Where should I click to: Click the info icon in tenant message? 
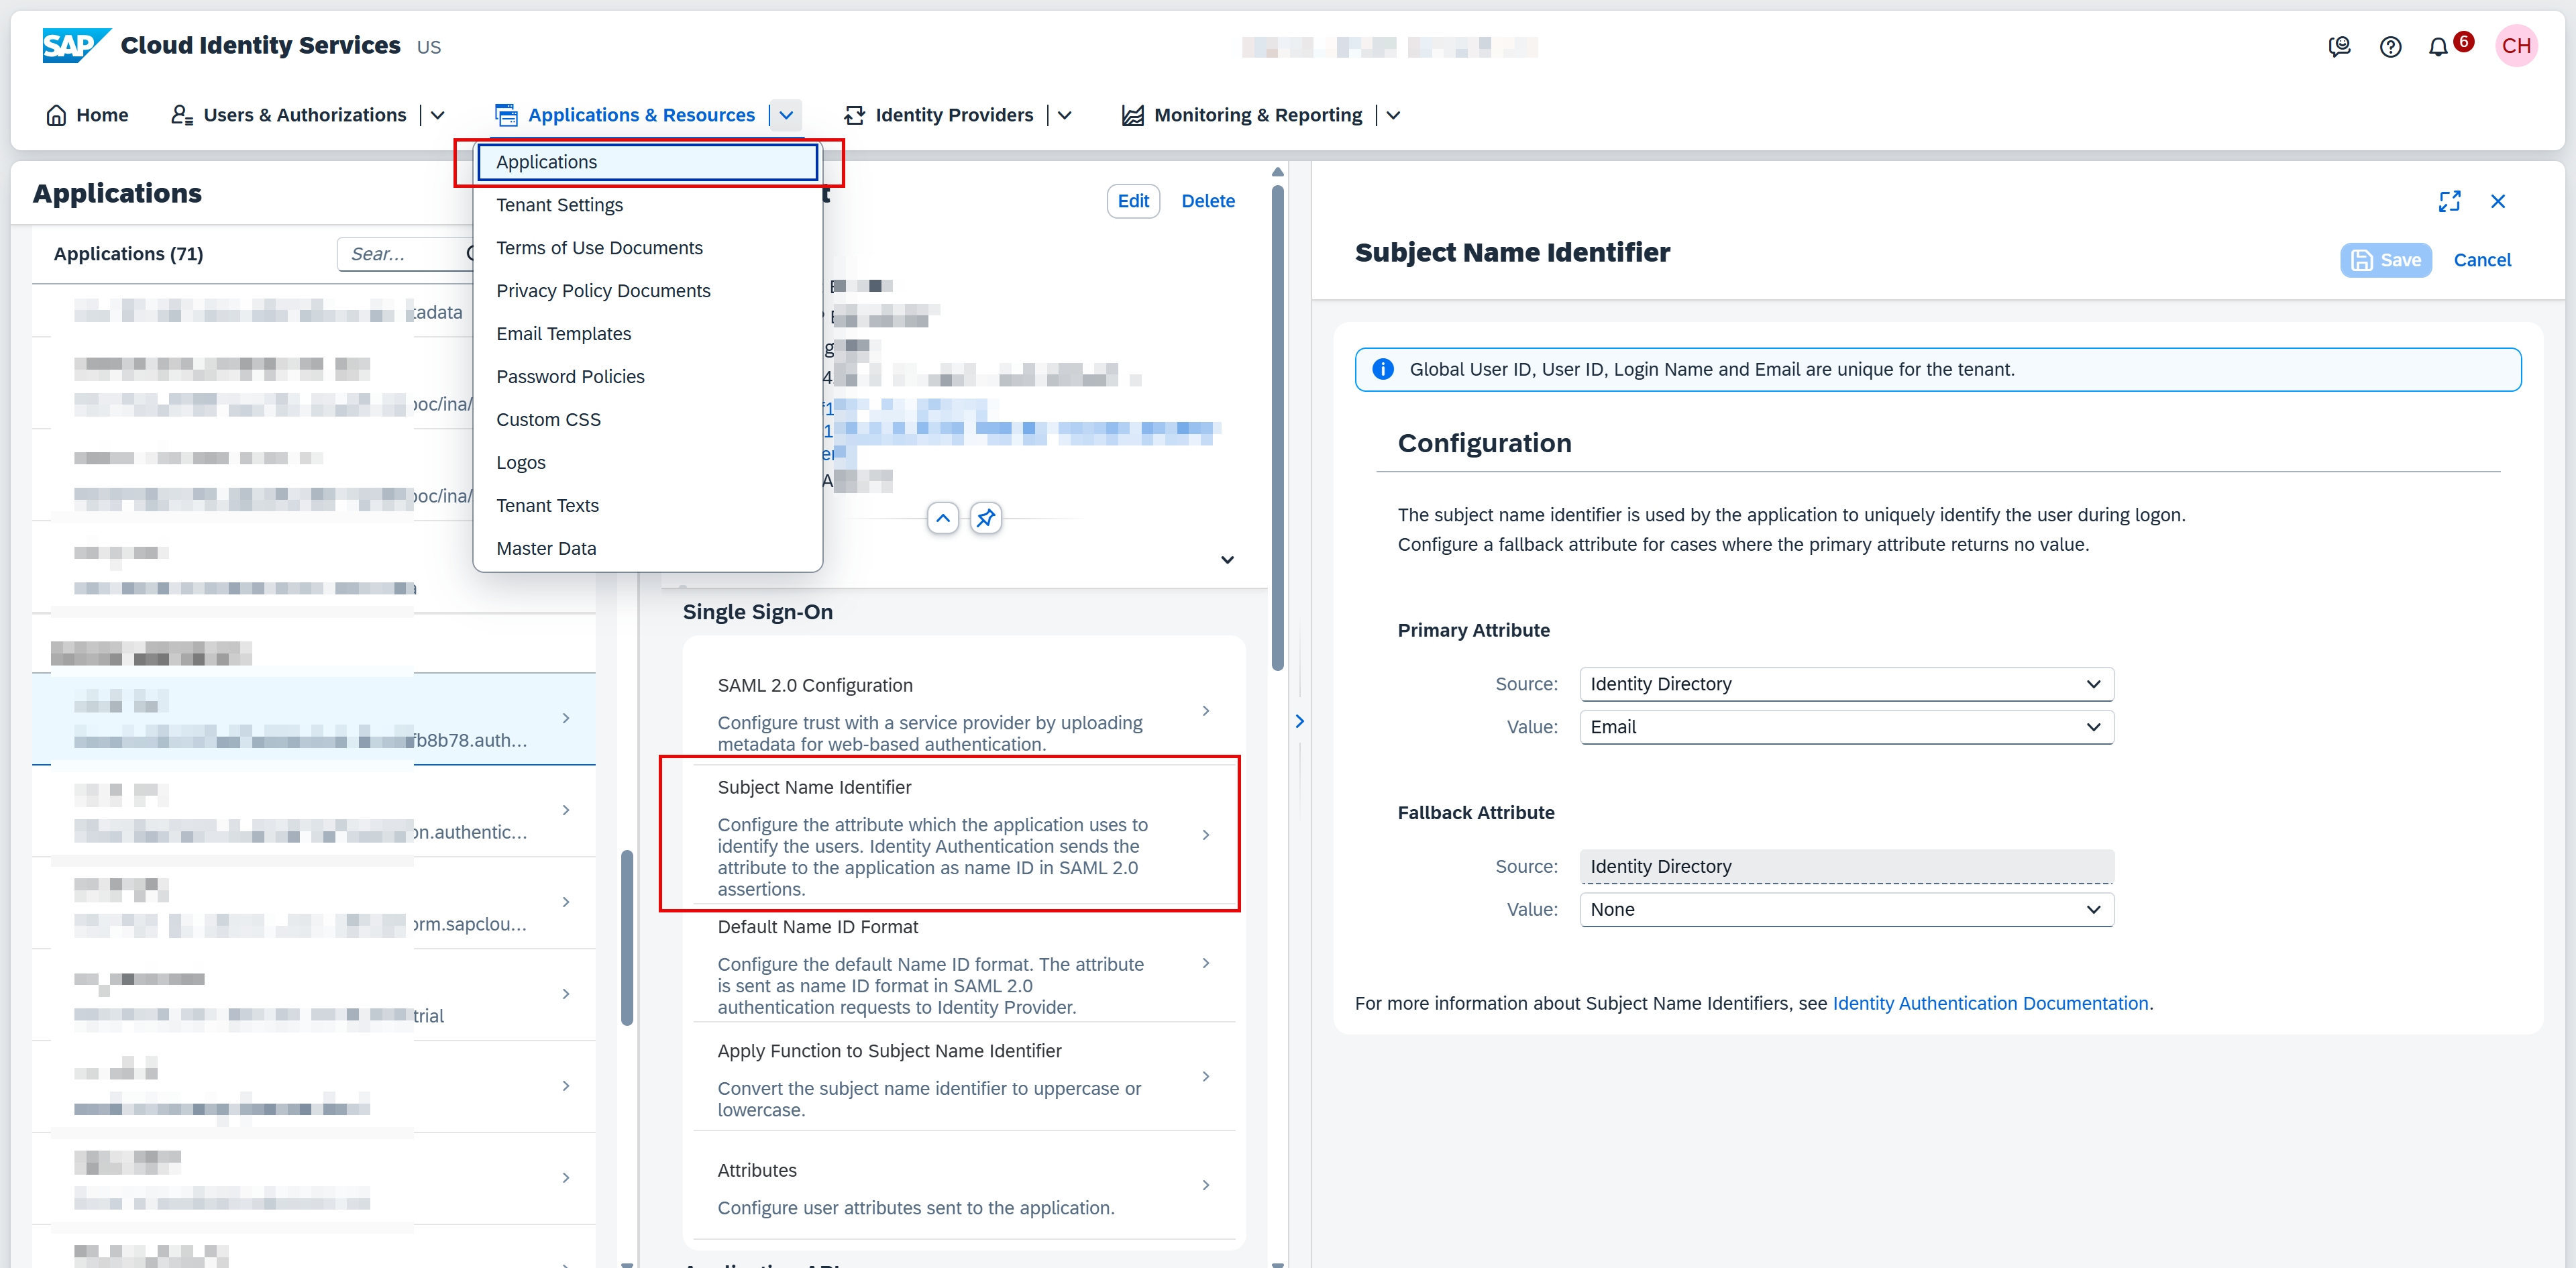click(1383, 369)
